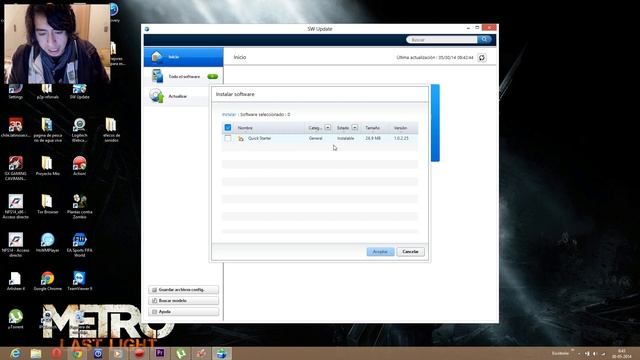Click the Cancelar button in install dialog
The height and width of the screenshot is (360, 640).
[410, 251]
